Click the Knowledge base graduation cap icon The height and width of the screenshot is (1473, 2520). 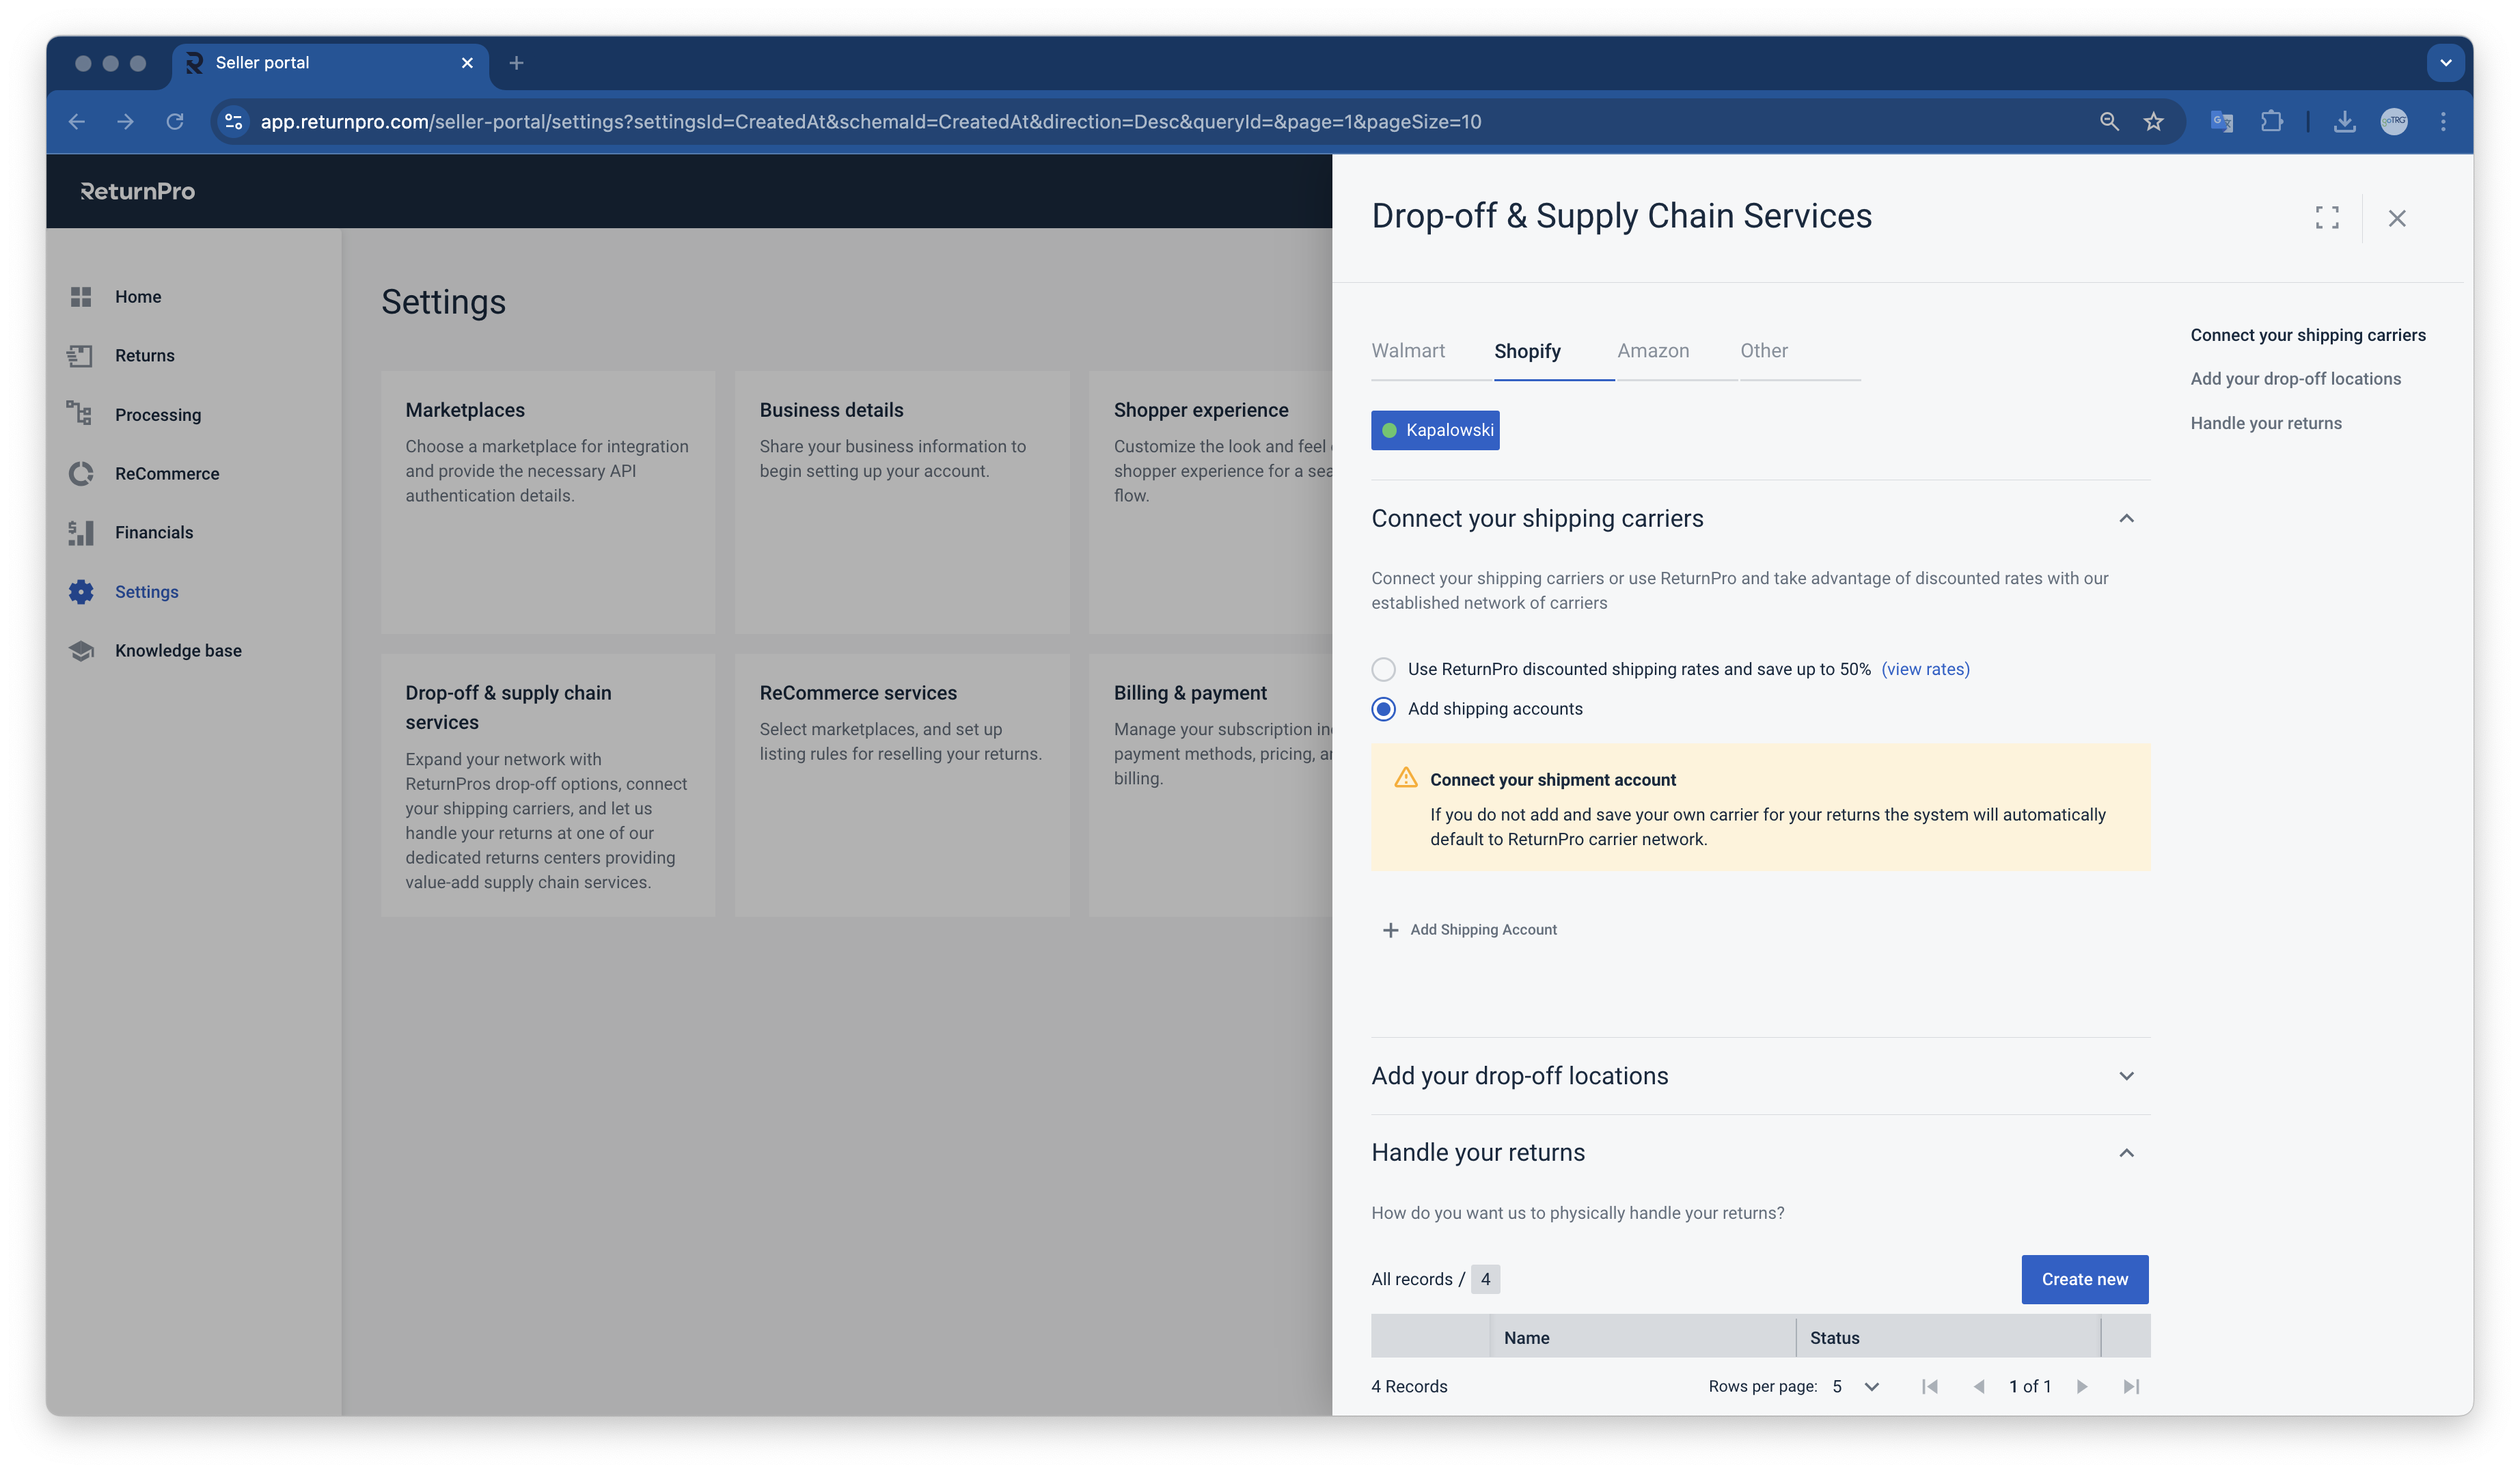(x=81, y=650)
